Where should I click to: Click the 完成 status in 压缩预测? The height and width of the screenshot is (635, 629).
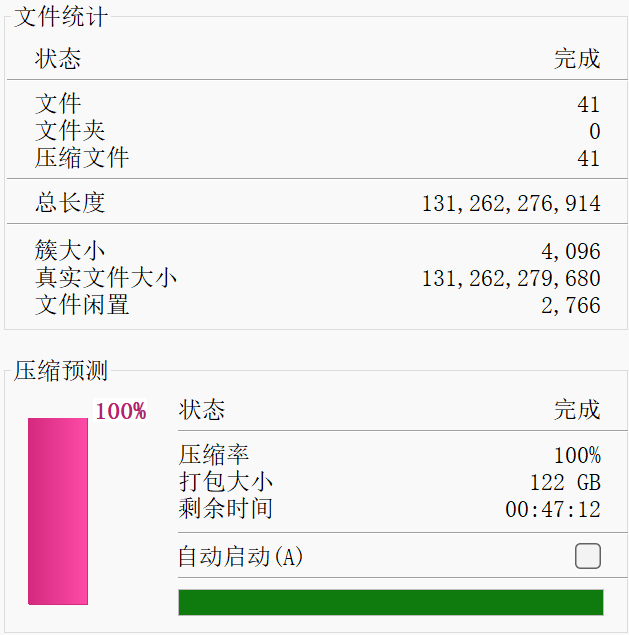point(577,409)
